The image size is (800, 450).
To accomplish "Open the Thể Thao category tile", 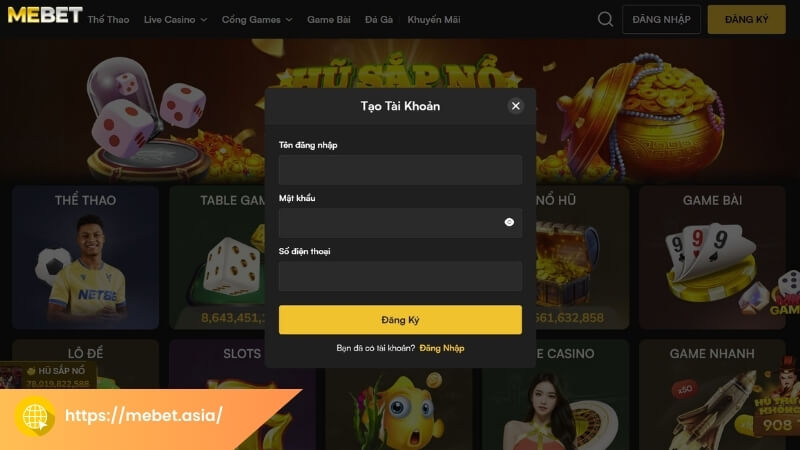I will 85,258.
